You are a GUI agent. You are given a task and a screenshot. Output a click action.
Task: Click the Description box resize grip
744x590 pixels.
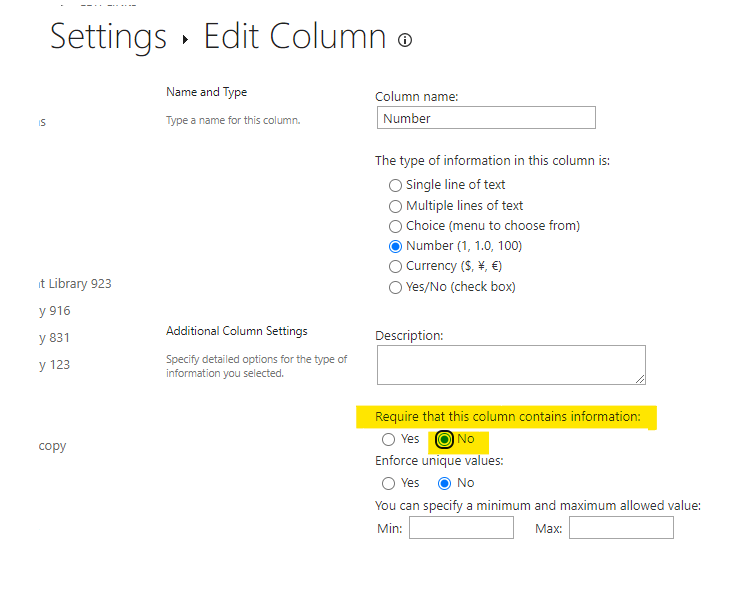640,379
